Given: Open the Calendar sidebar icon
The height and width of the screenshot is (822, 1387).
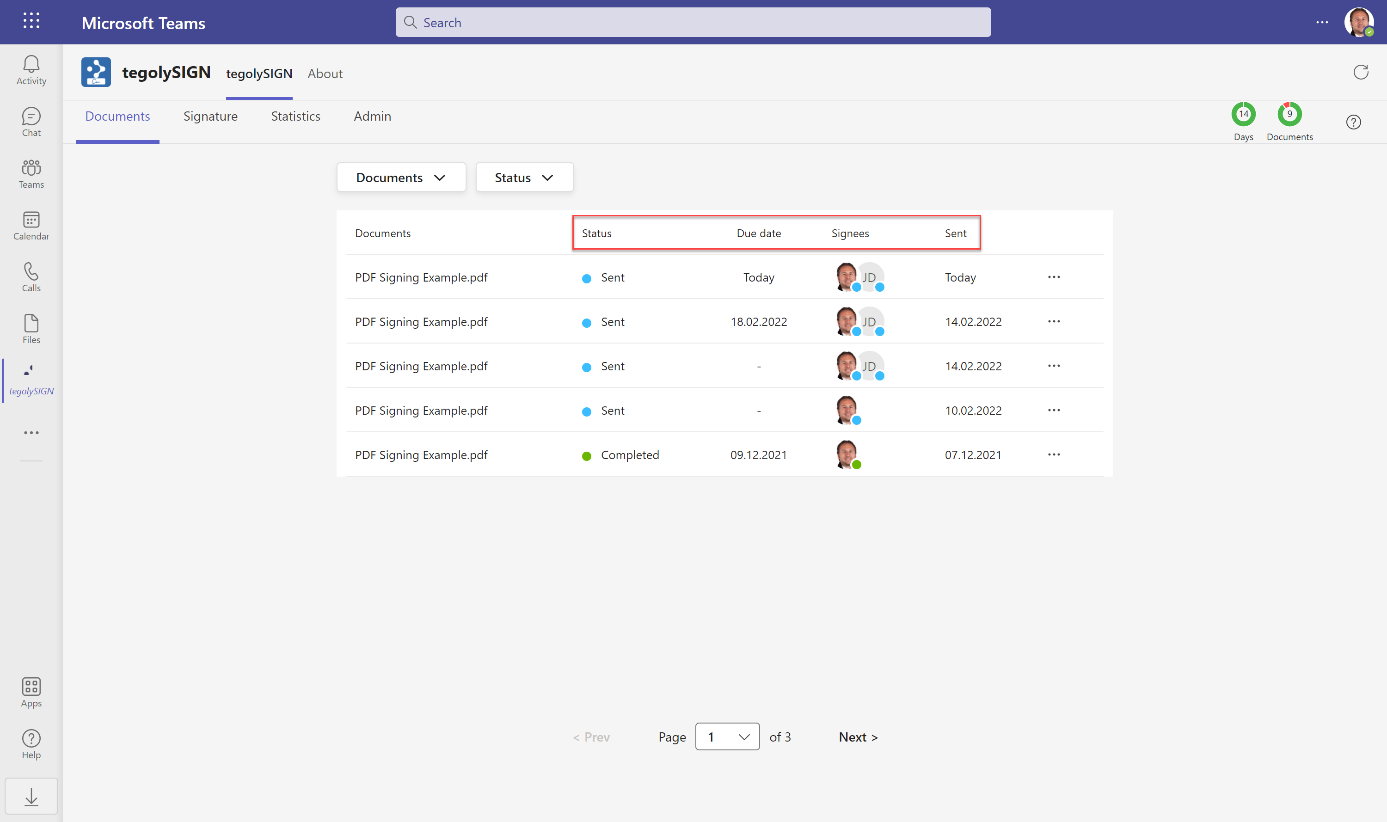Looking at the screenshot, I should 31,225.
